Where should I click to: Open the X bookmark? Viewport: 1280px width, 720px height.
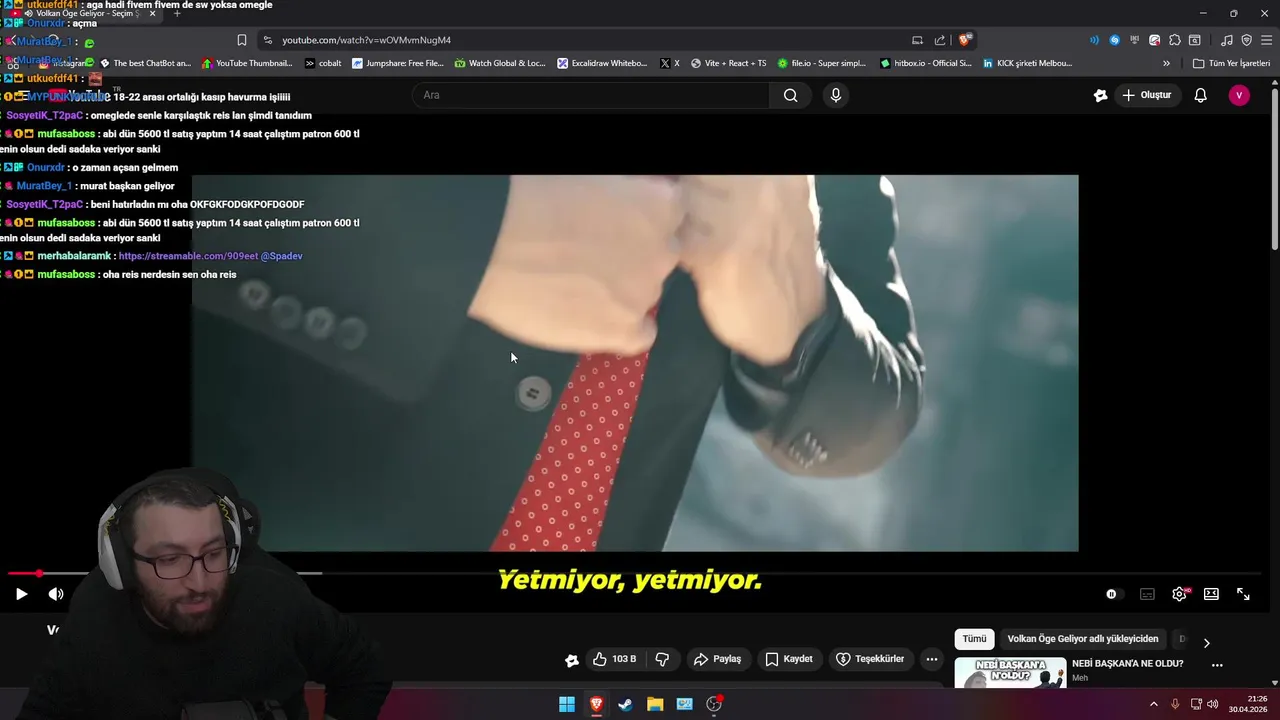[x=670, y=63]
